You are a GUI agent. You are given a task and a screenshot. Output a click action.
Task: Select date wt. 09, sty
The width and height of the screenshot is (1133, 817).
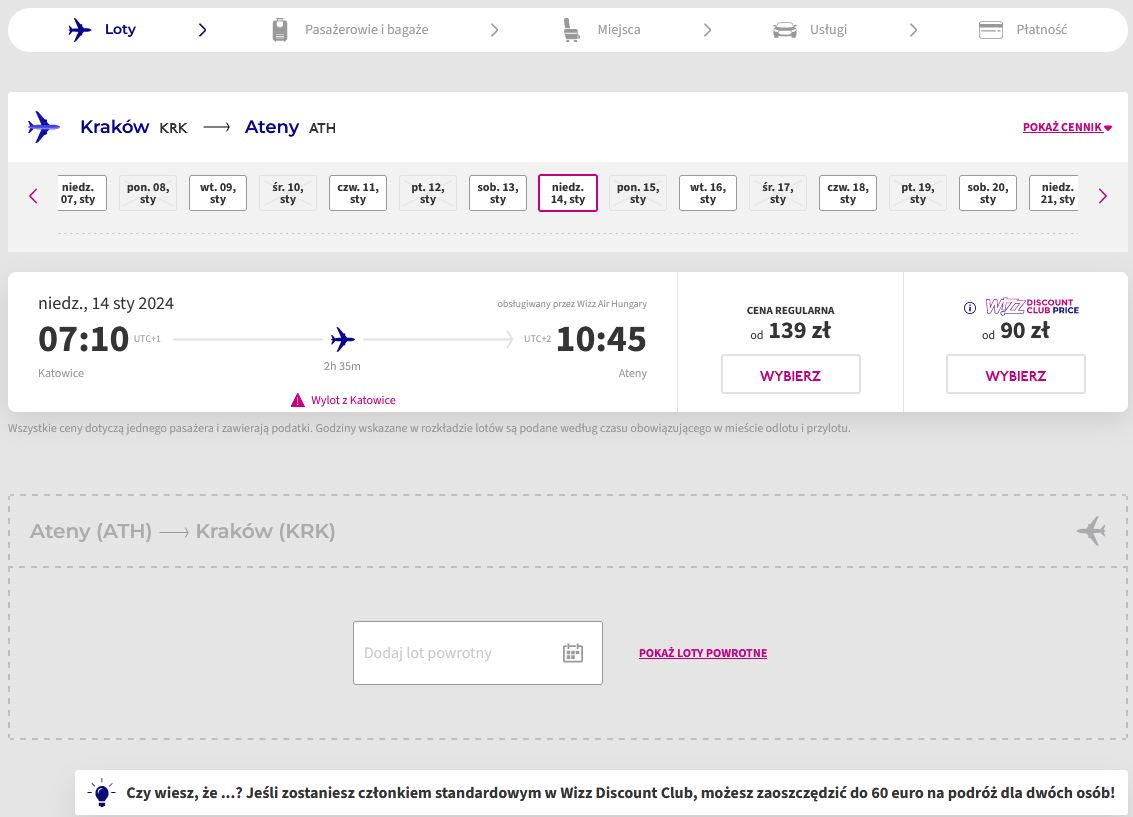[x=218, y=193]
